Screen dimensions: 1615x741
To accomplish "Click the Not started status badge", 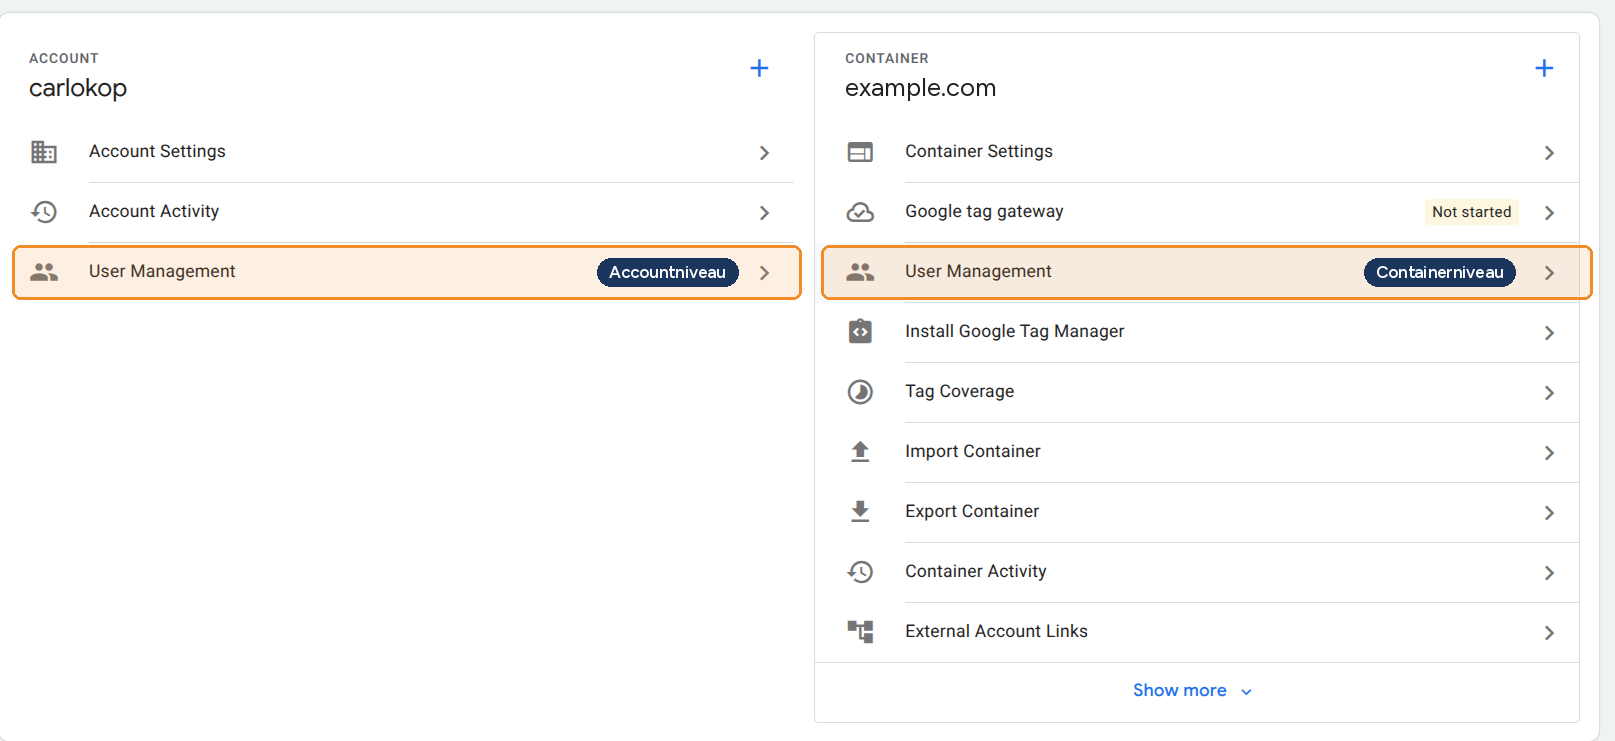I will tap(1472, 212).
